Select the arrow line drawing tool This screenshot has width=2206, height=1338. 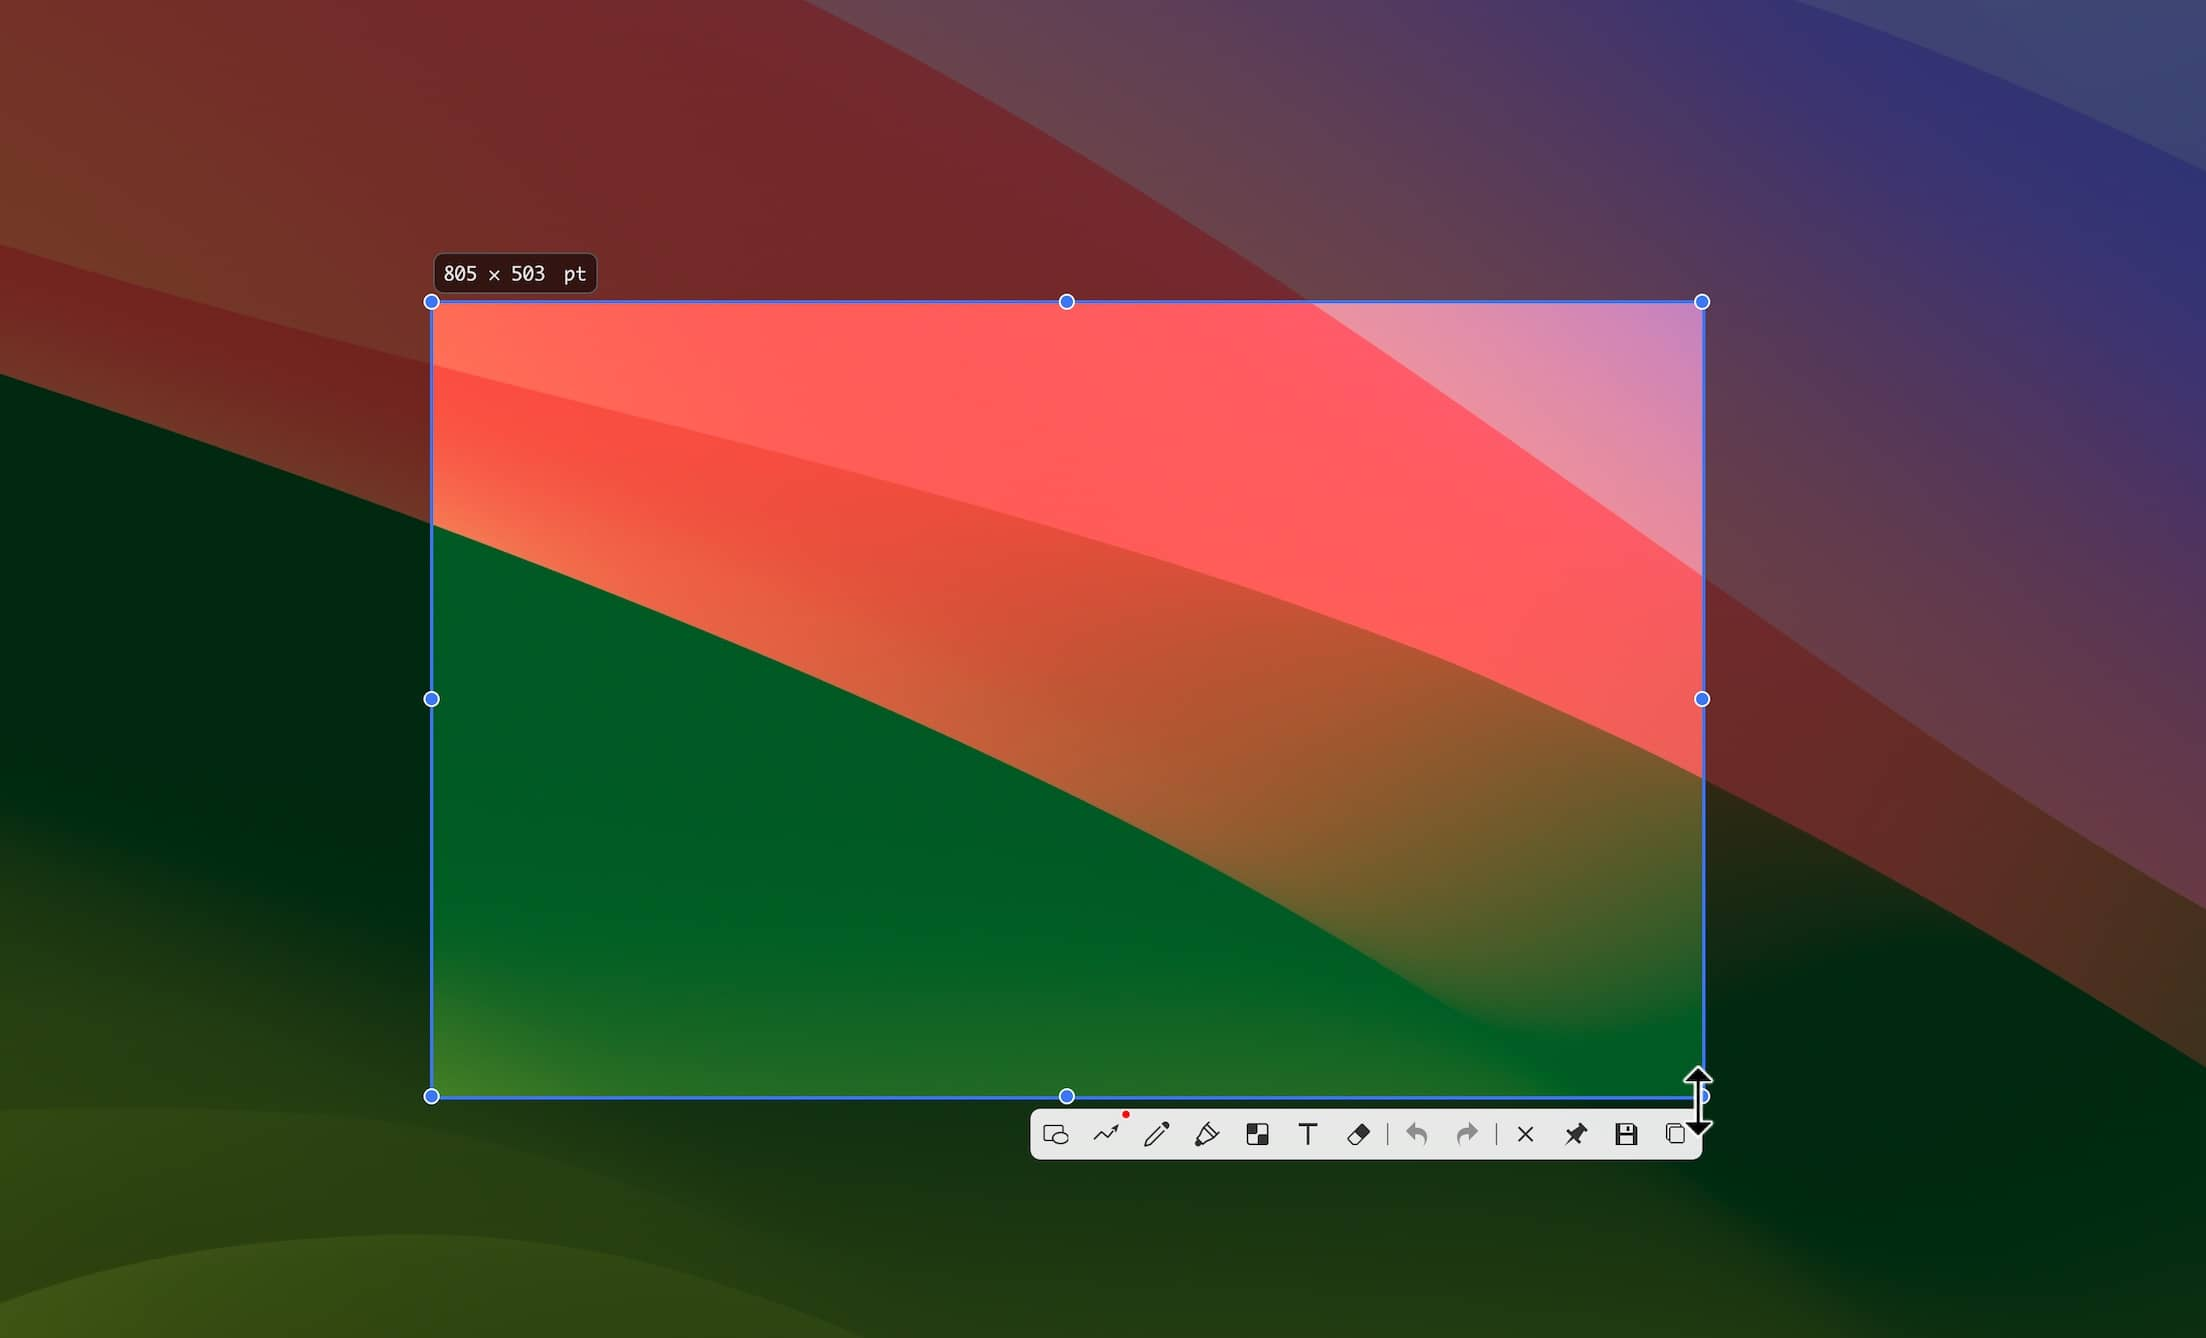(1106, 1134)
